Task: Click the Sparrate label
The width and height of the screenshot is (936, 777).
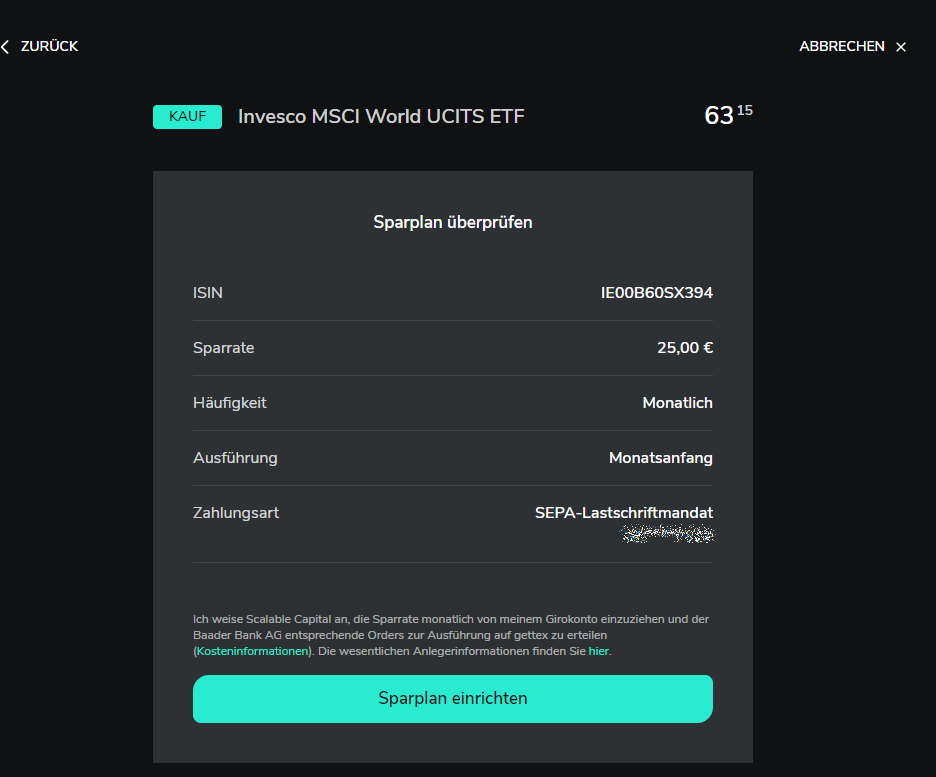Action: point(223,348)
